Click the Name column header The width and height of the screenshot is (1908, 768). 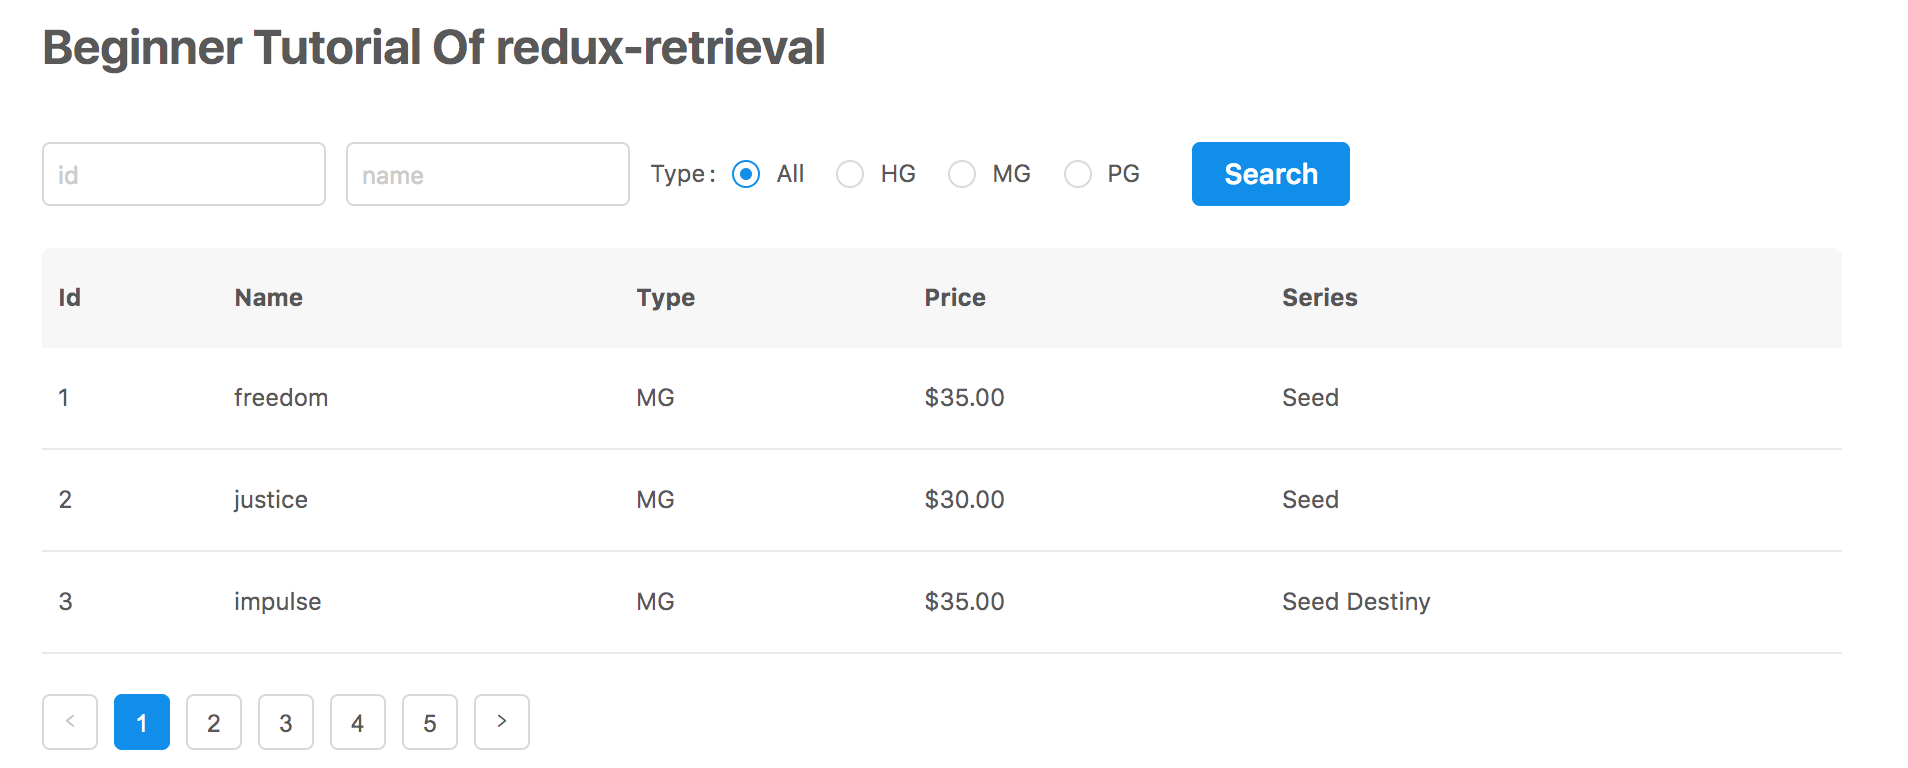[x=269, y=298]
